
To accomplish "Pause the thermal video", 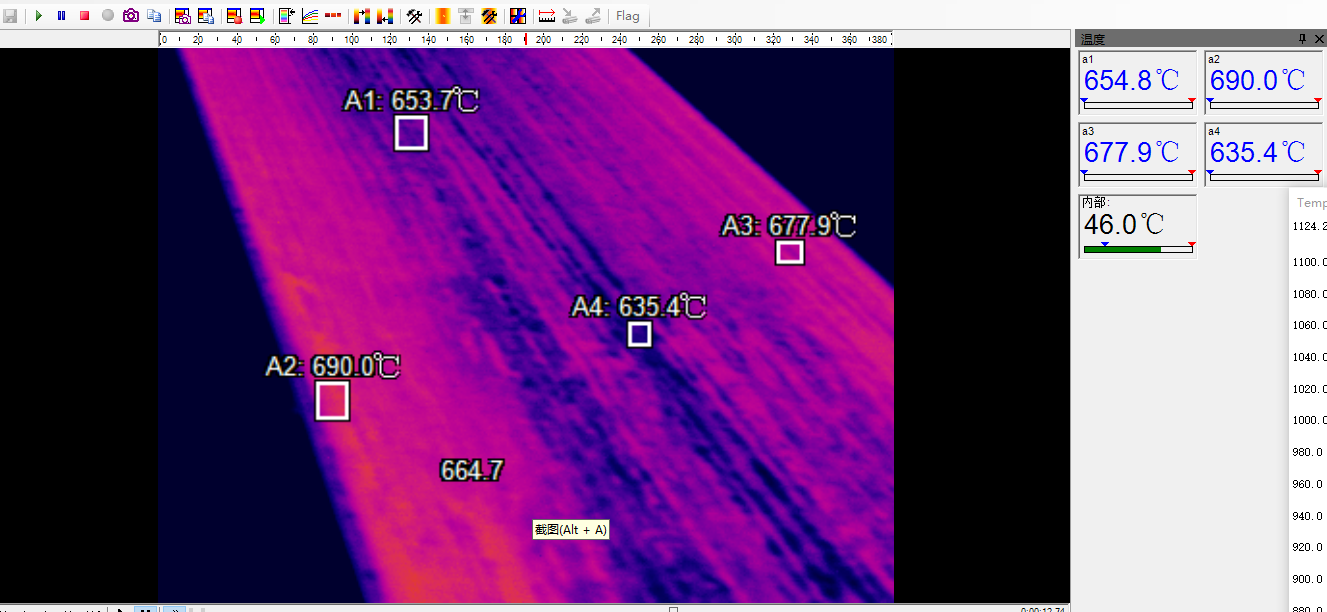I will click(61, 16).
